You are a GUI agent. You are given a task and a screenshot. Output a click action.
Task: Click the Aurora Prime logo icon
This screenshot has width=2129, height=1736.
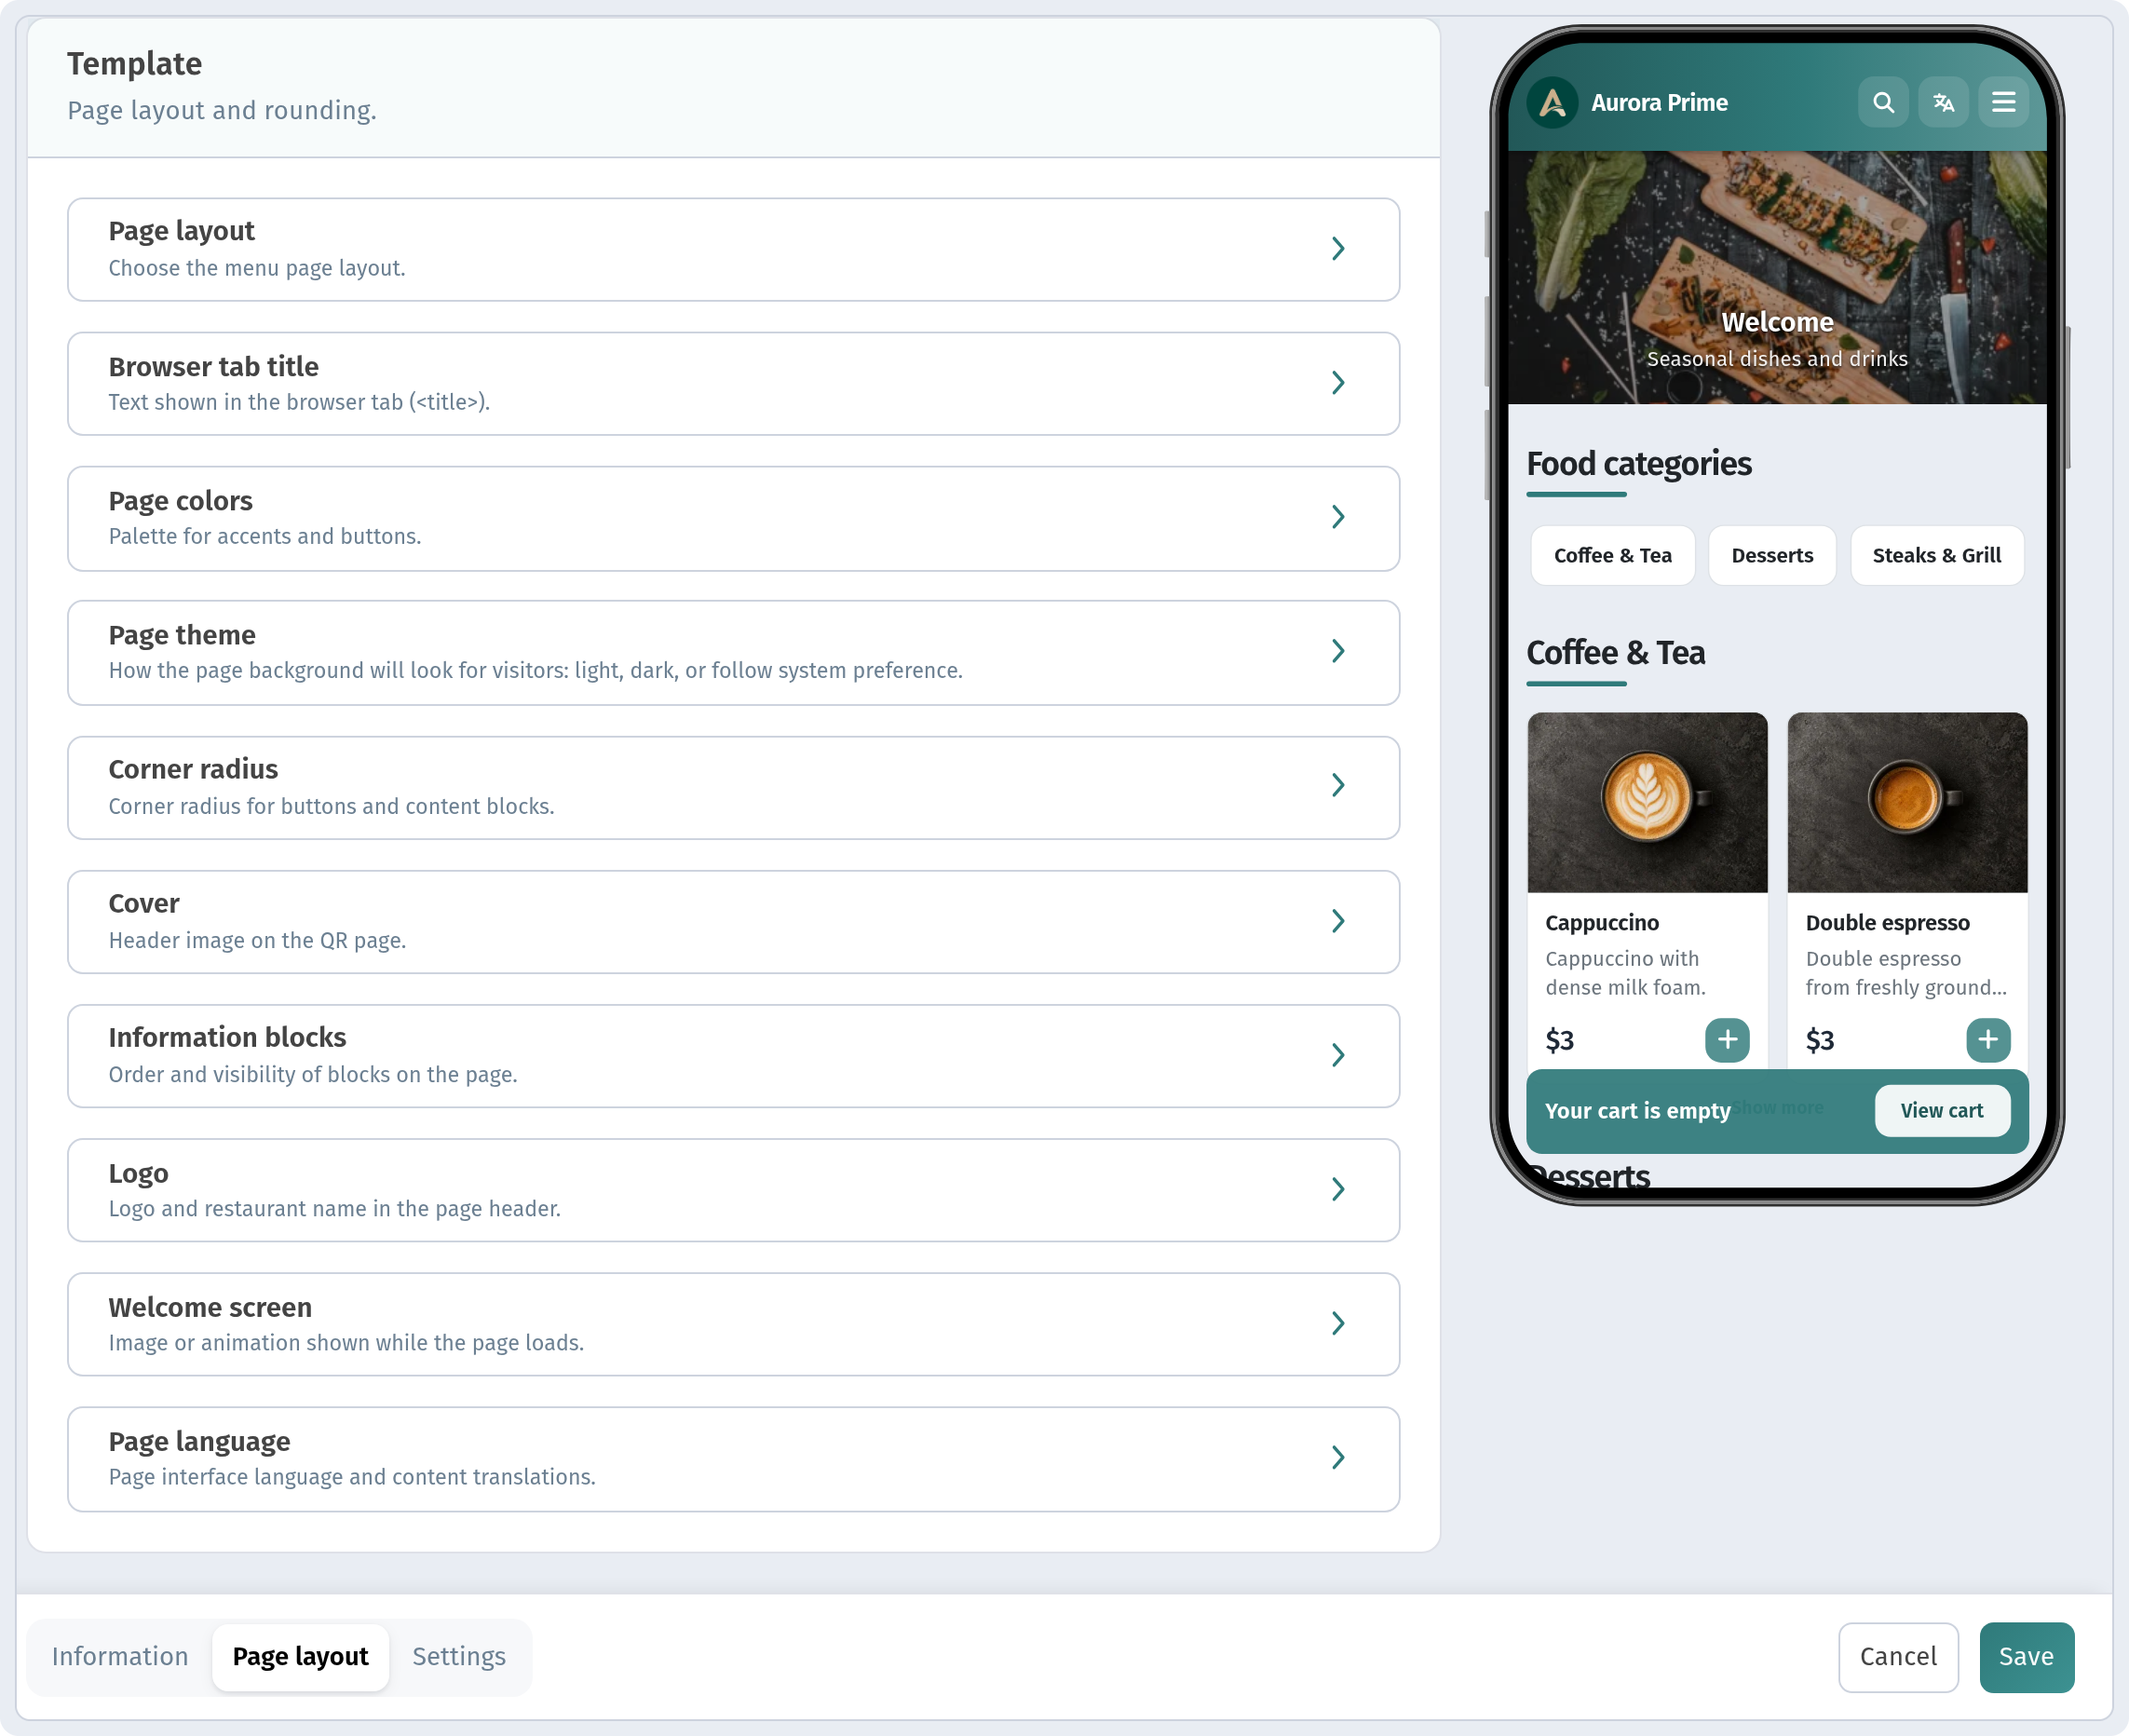(x=1552, y=102)
